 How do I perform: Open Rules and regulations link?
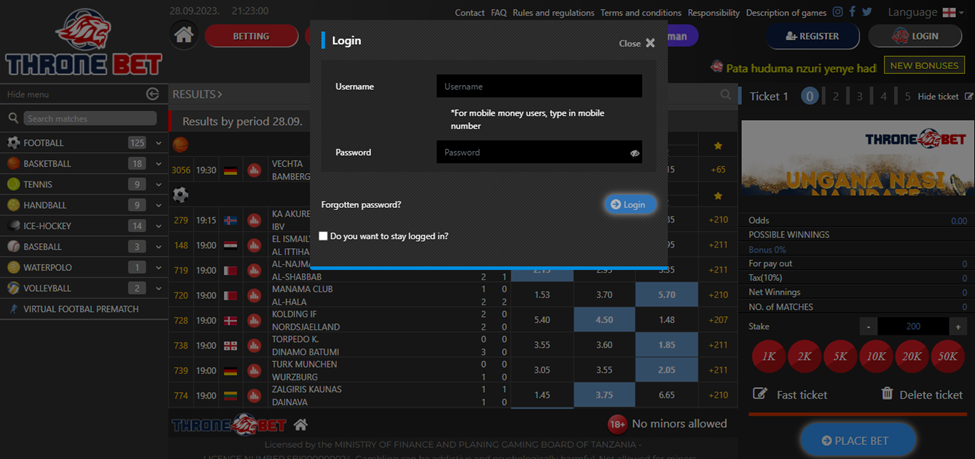[553, 12]
